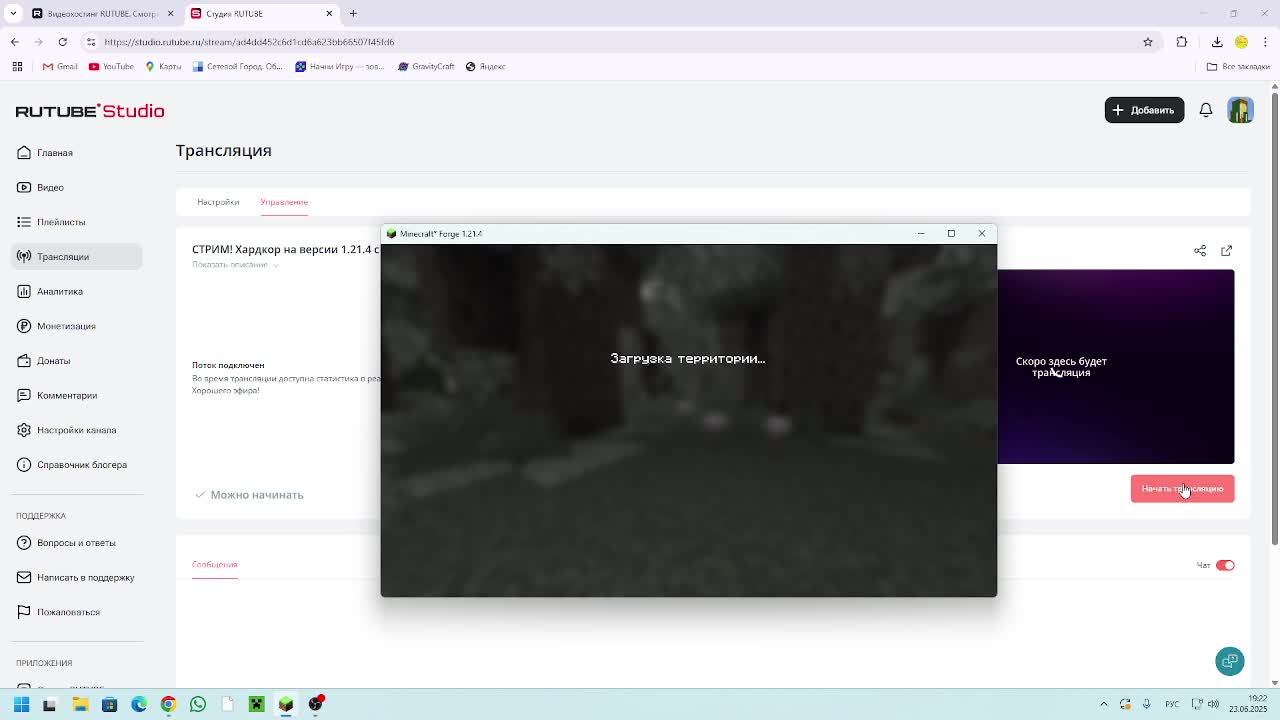Open the Windows Start menu
The height and width of the screenshot is (720, 1280).
(21, 704)
